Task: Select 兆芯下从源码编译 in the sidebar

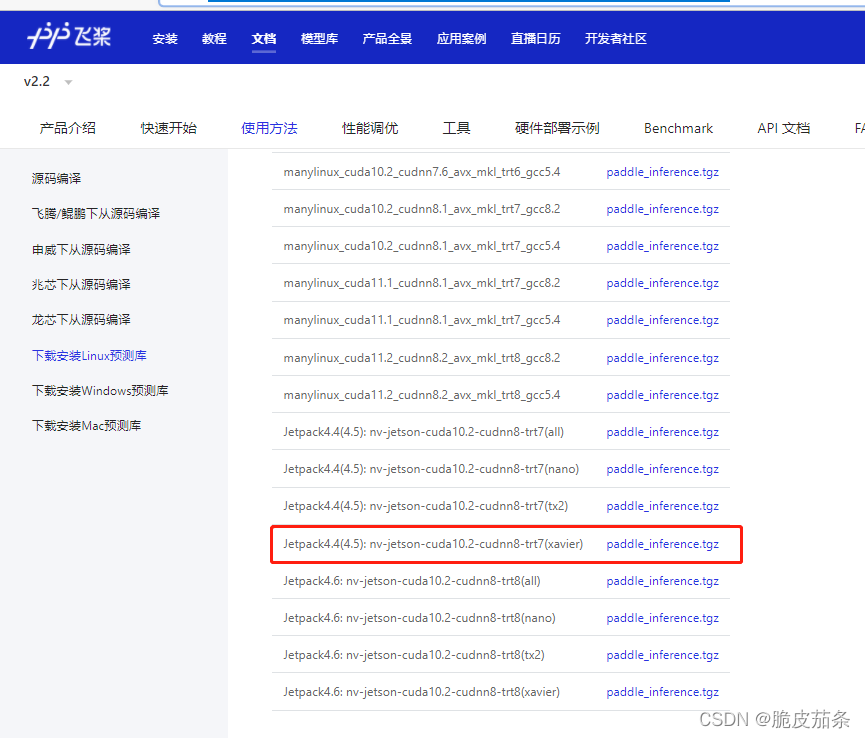Action: click(81, 285)
